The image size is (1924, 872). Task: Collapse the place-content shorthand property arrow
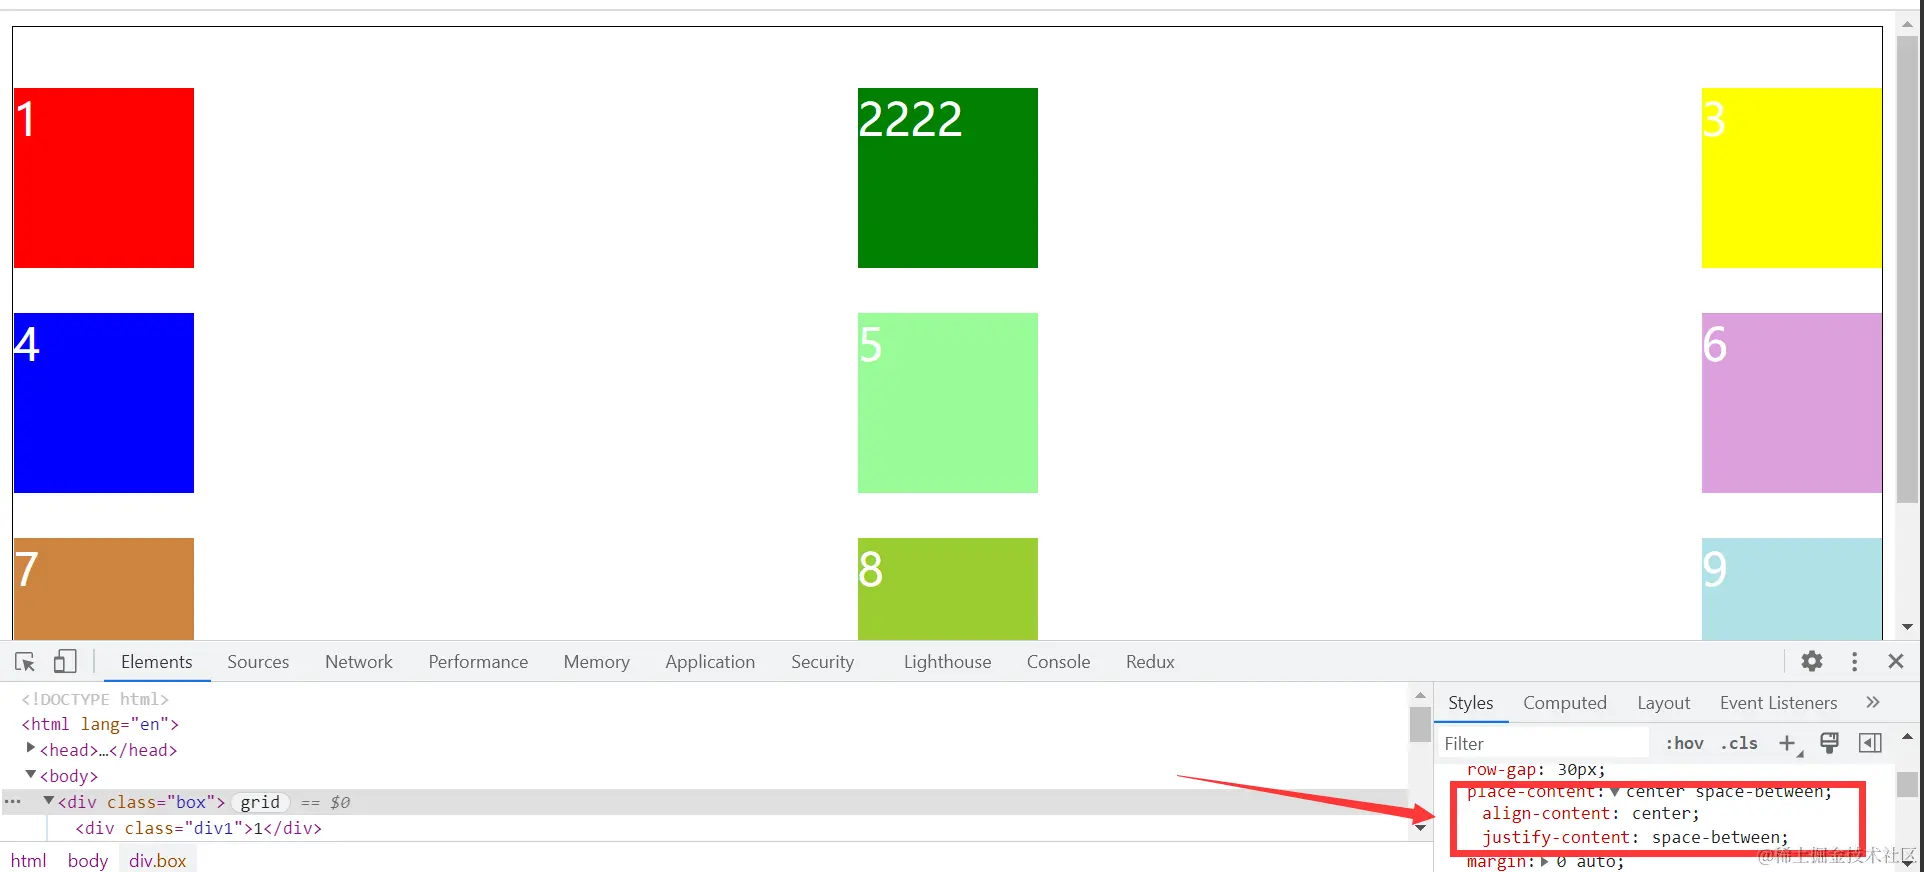(x=1614, y=792)
